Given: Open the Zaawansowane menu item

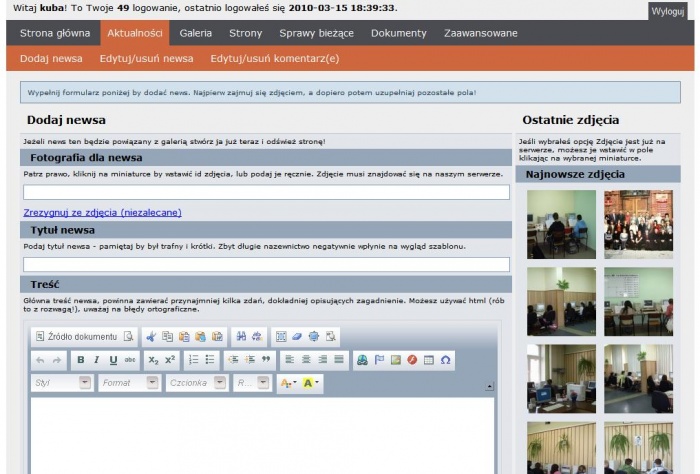Looking at the screenshot, I should [481, 33].
